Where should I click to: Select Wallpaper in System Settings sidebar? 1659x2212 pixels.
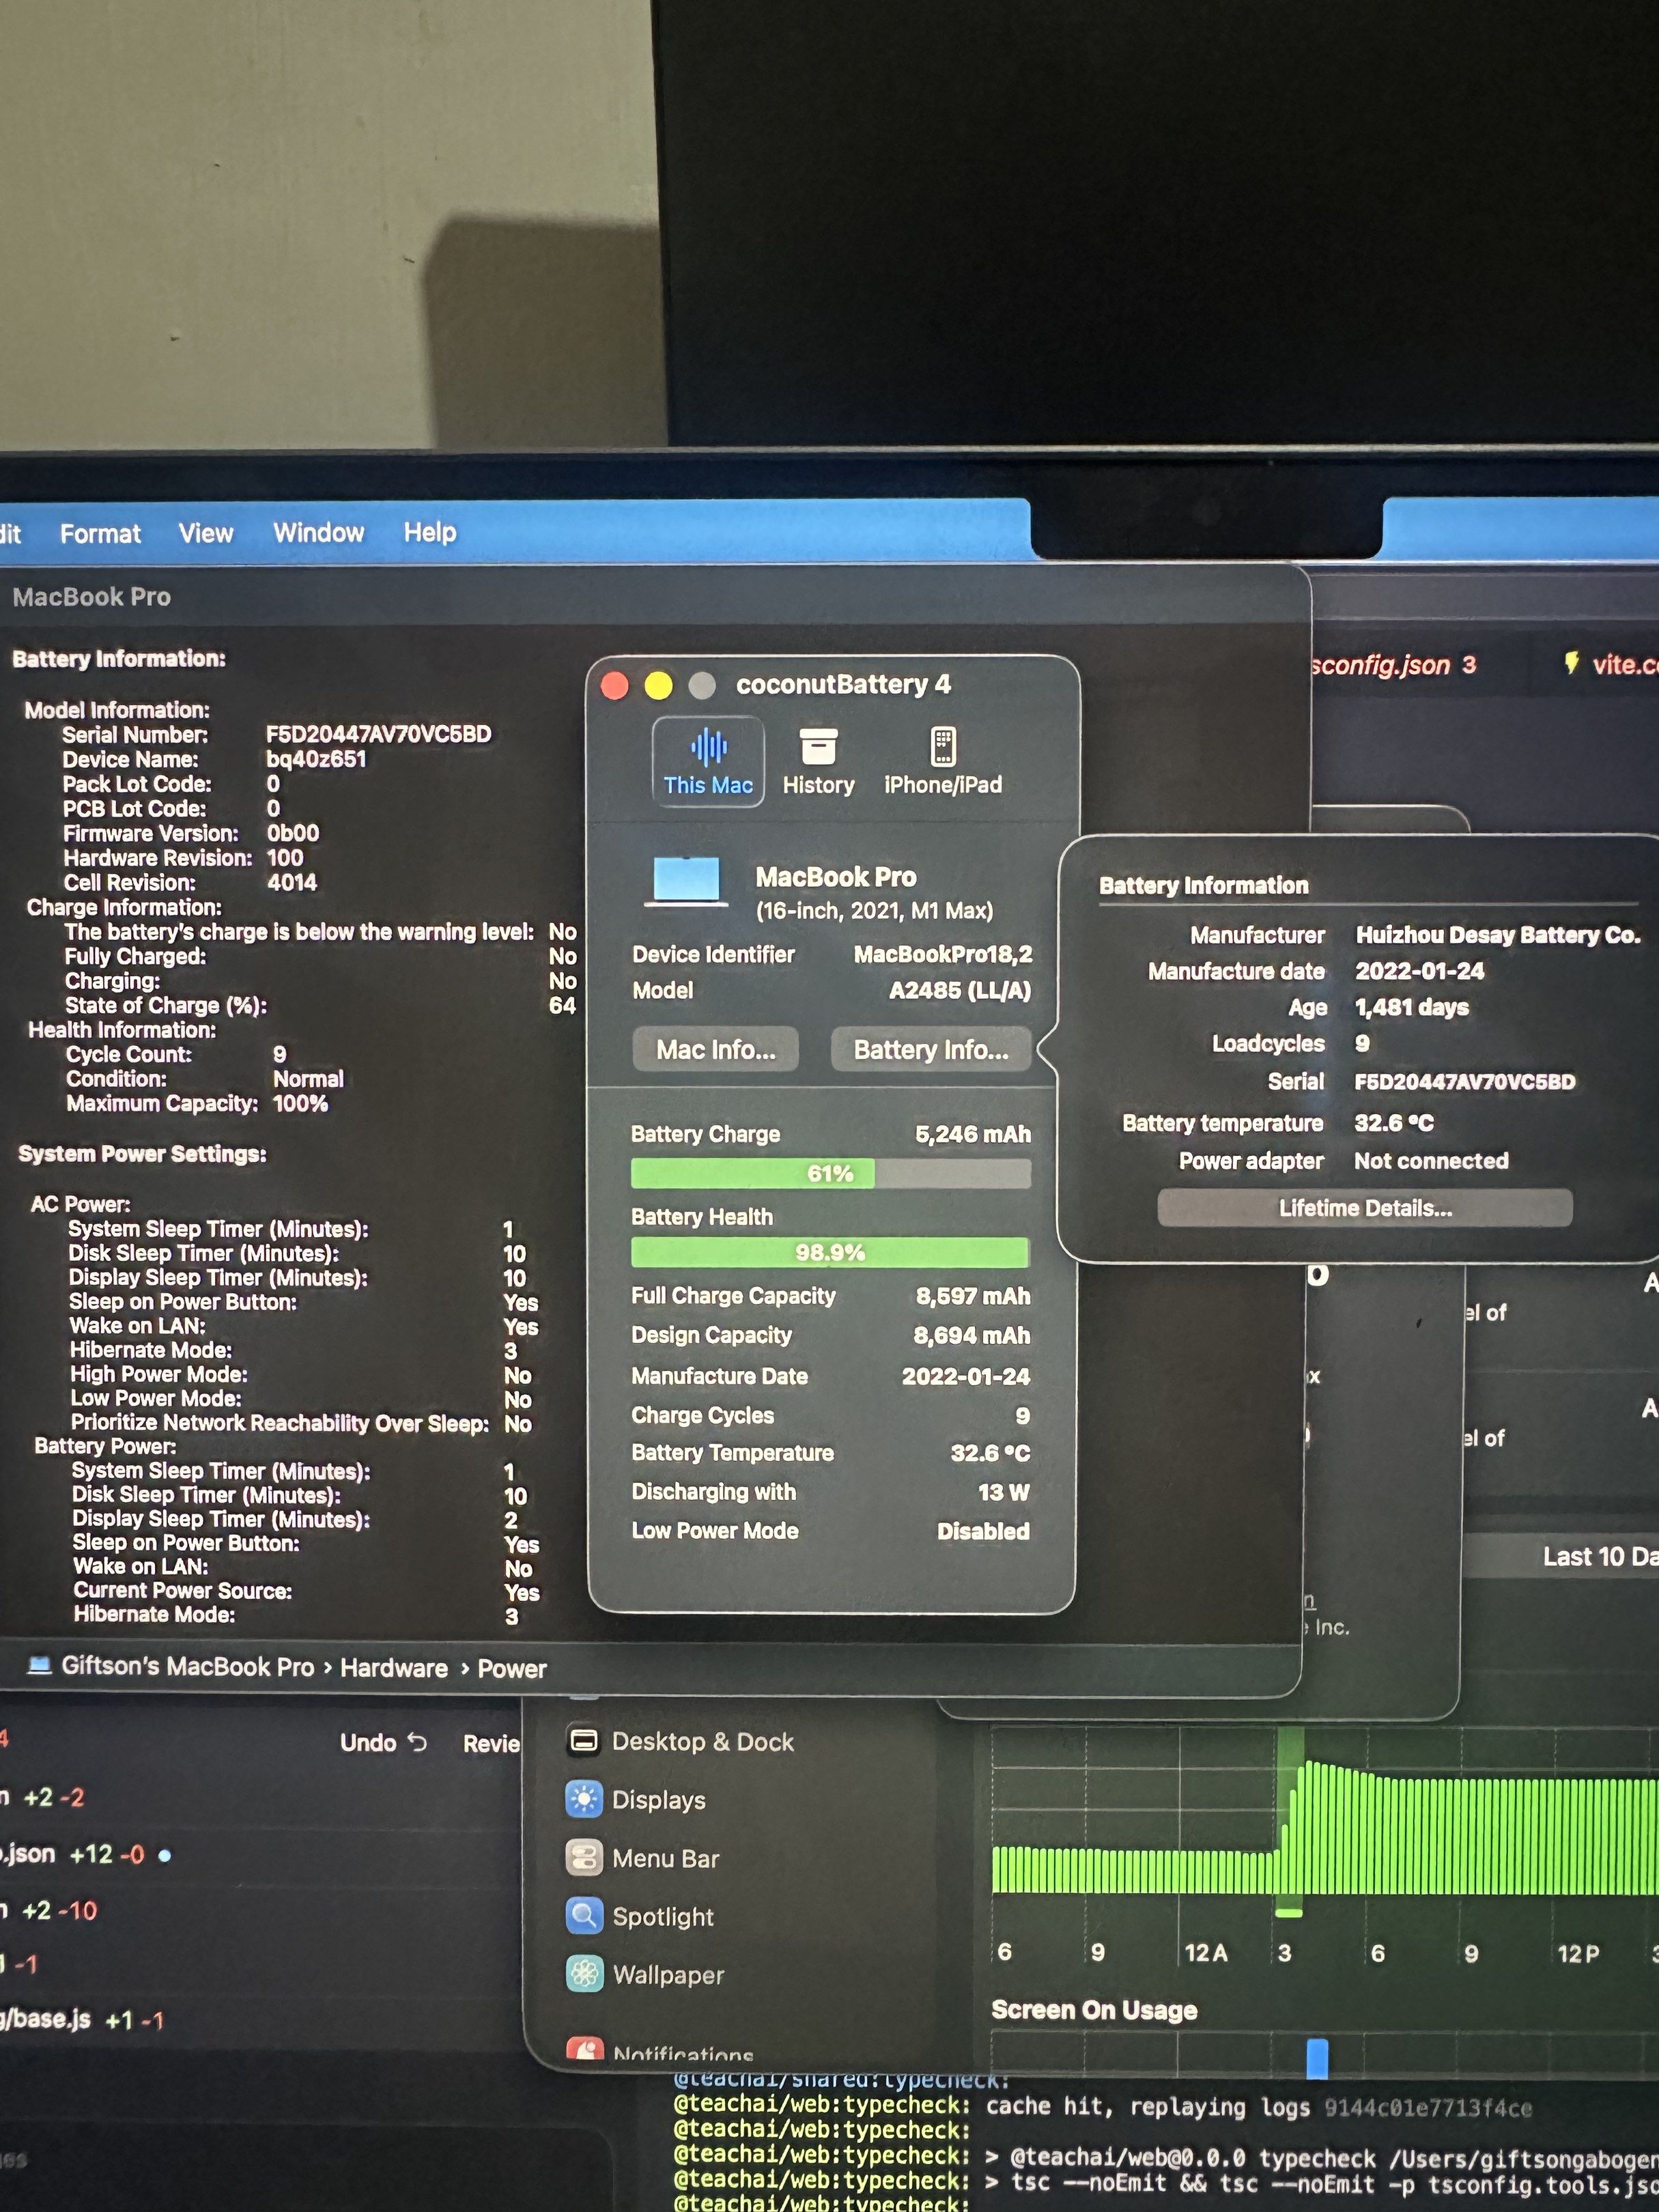(x=645, y=1974)
